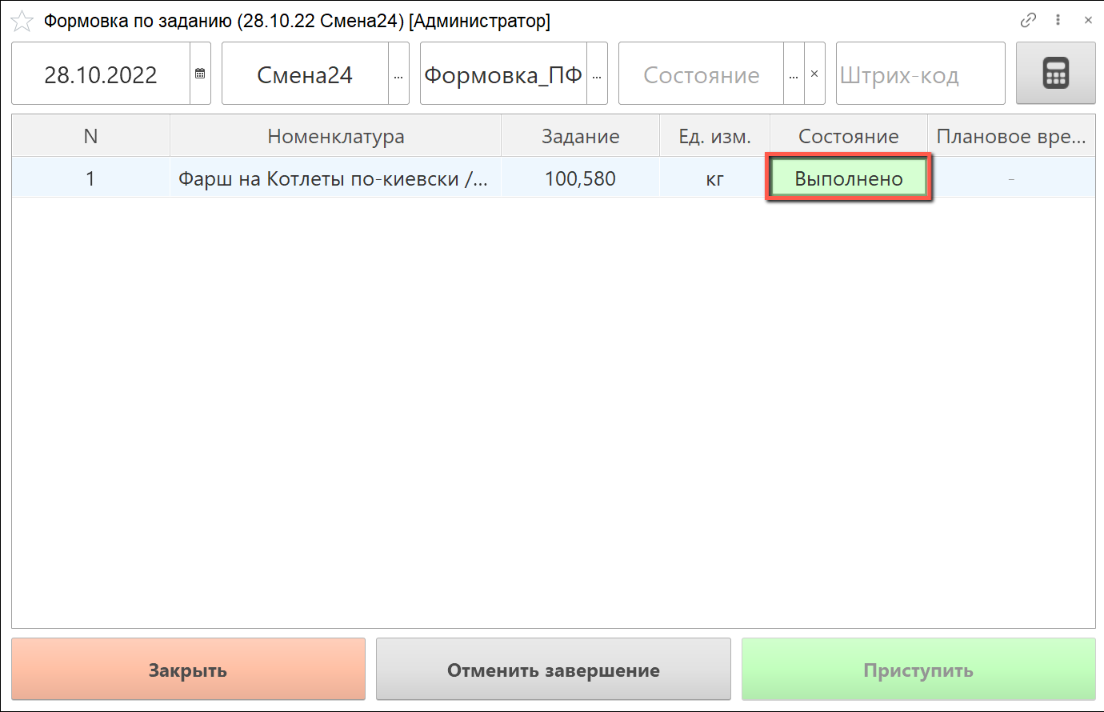Open selection list for Формовка_ПФ field
1104x712 pixels.
click(x=597, y=74)
